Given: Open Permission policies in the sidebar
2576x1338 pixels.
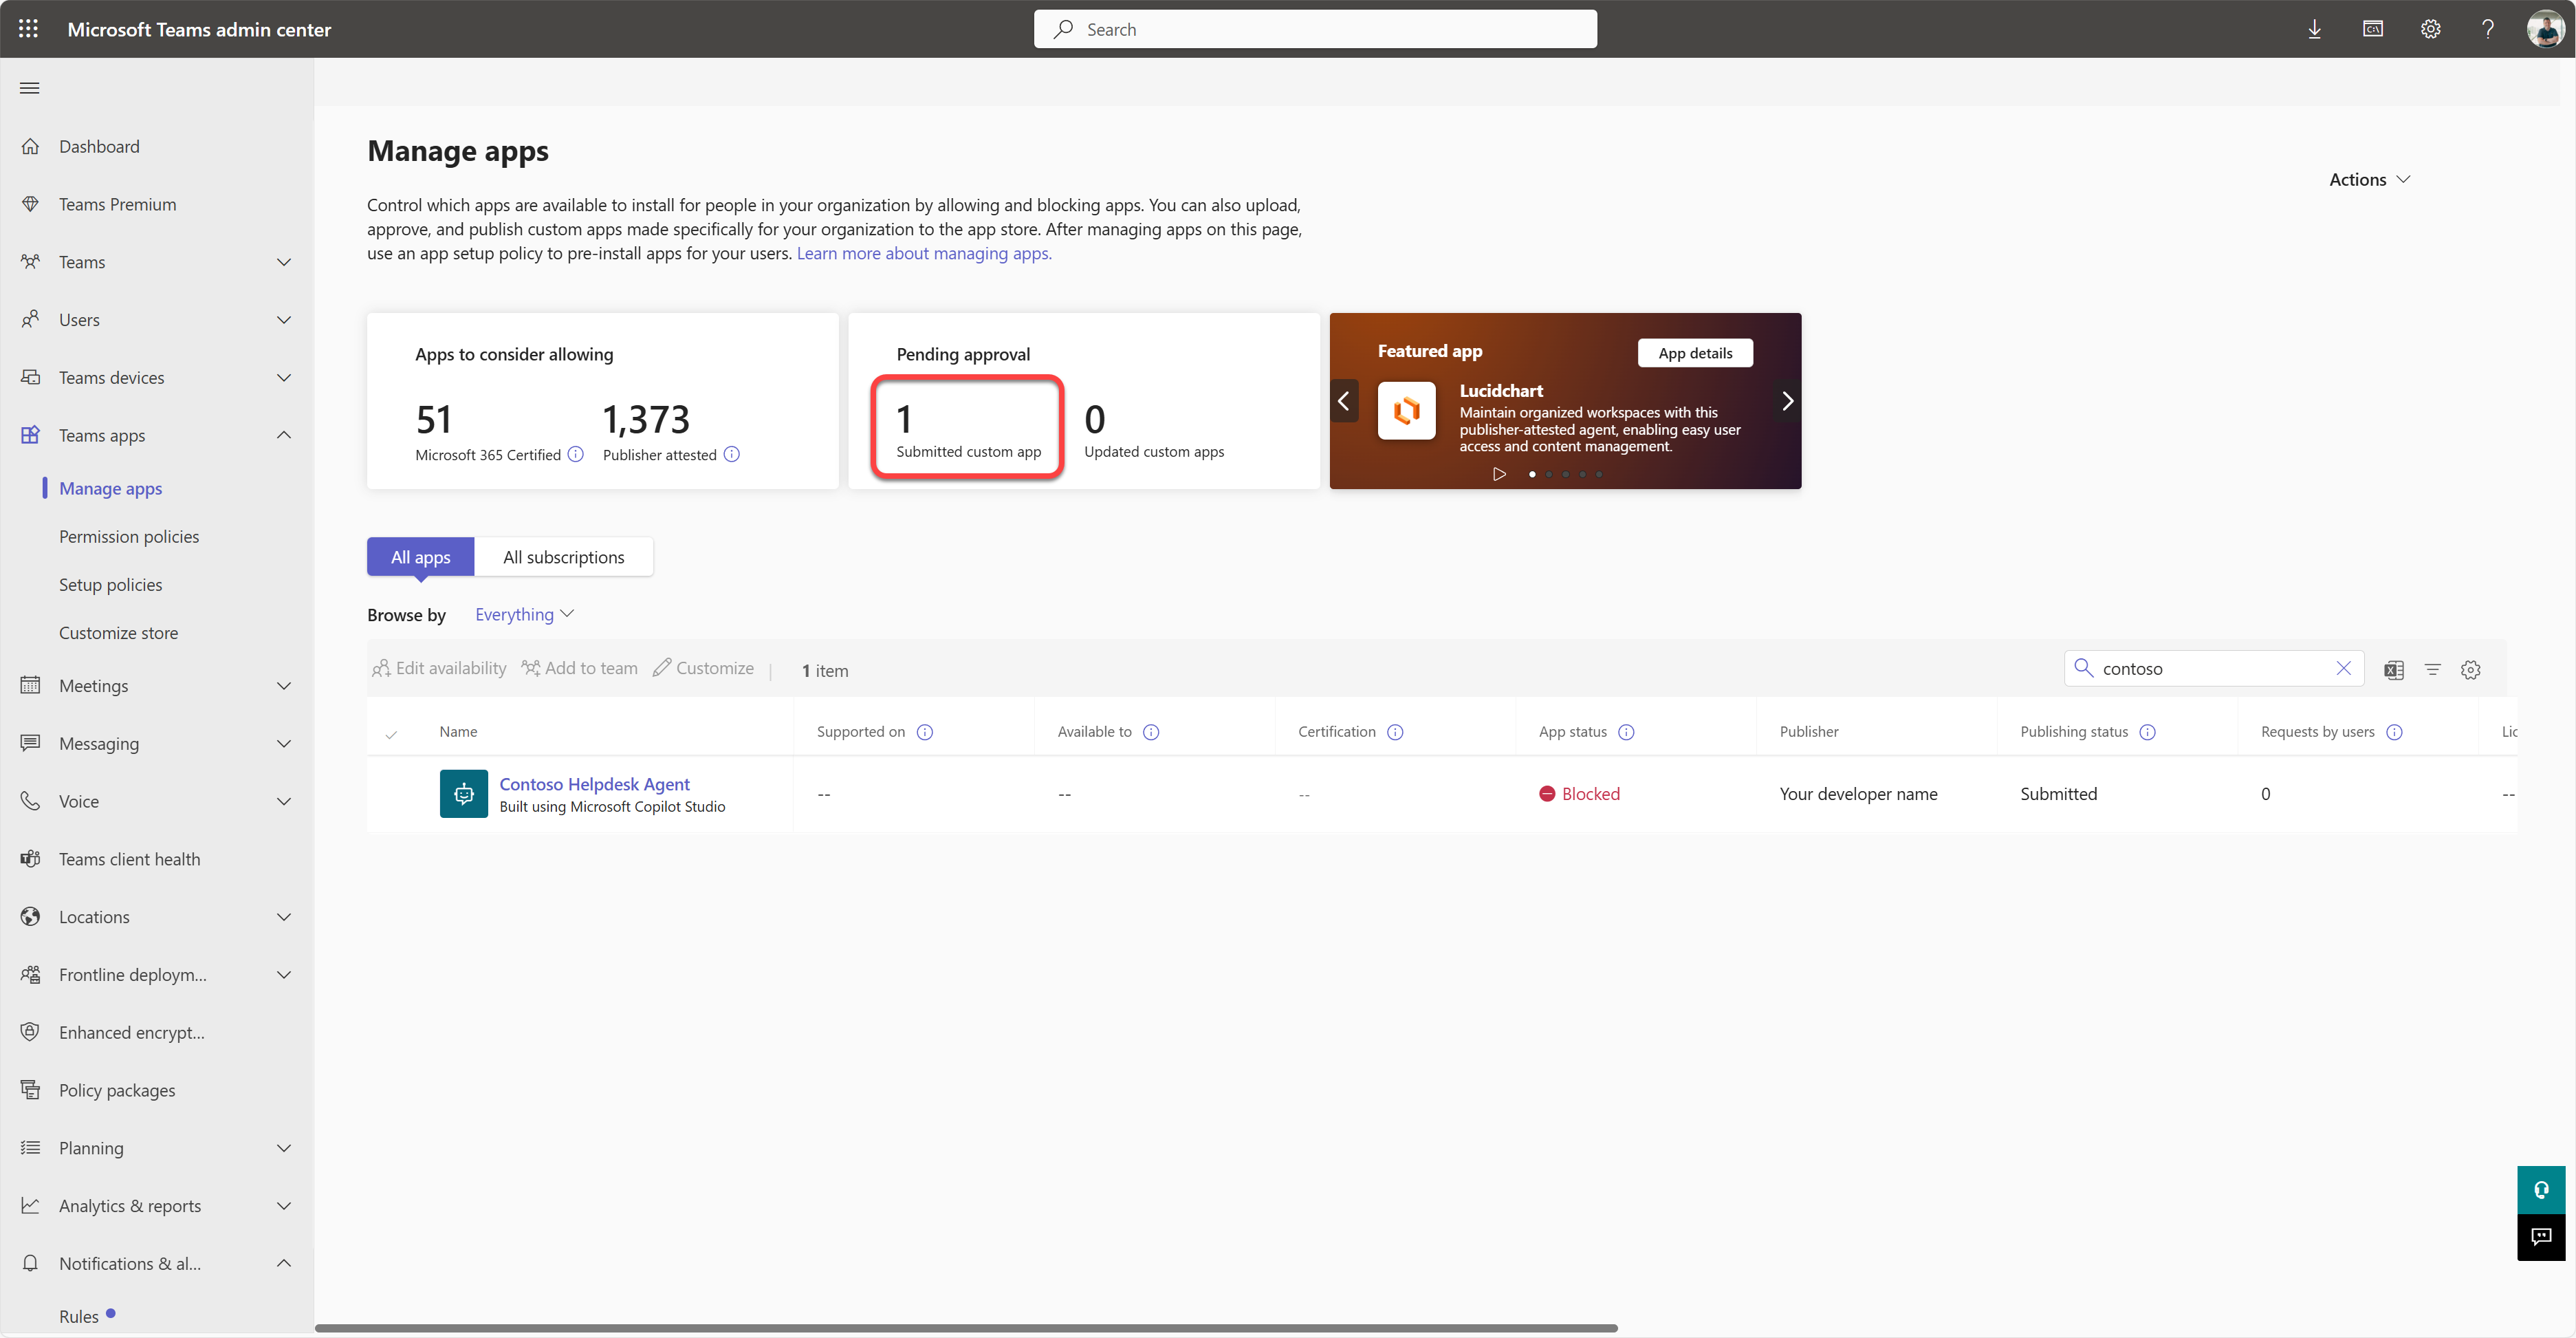Looking at the screenshot, I should [128, 536].
